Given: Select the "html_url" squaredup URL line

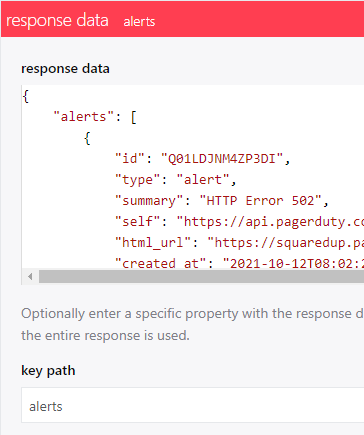Looking at the screenshot, I should click(x=239, y=243).
